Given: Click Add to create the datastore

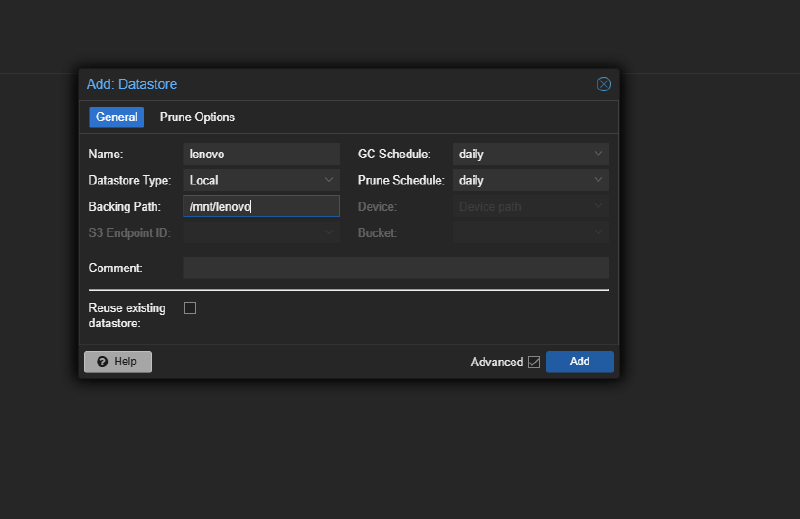Looking at the screenshot, I should (x=580, y=362).
